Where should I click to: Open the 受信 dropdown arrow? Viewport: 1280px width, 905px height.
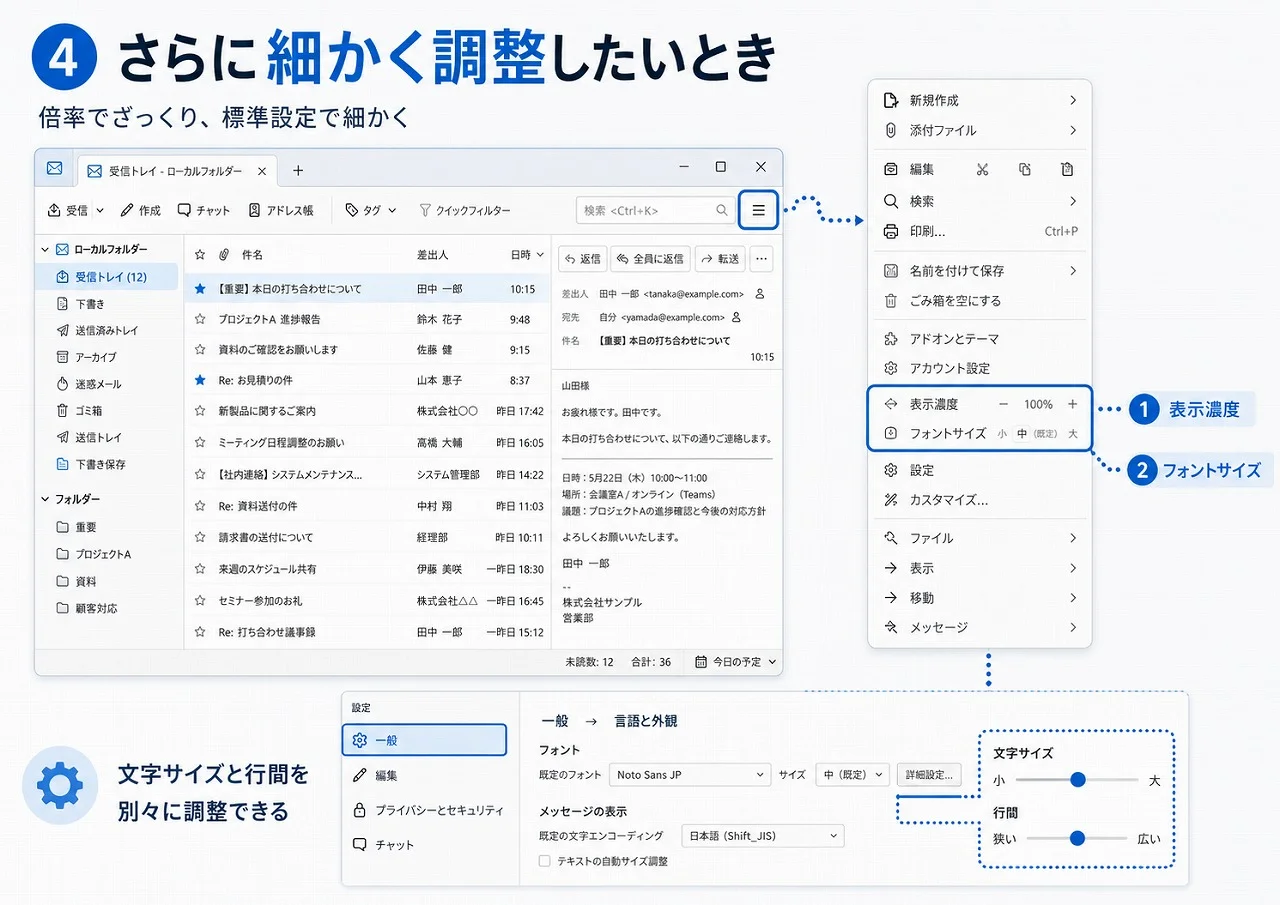coord(100,210)
